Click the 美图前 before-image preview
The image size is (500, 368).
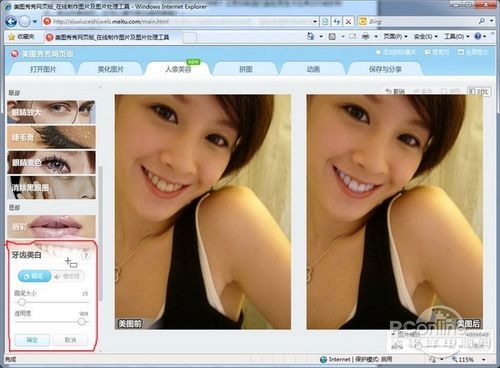click(x=203, y=212)
